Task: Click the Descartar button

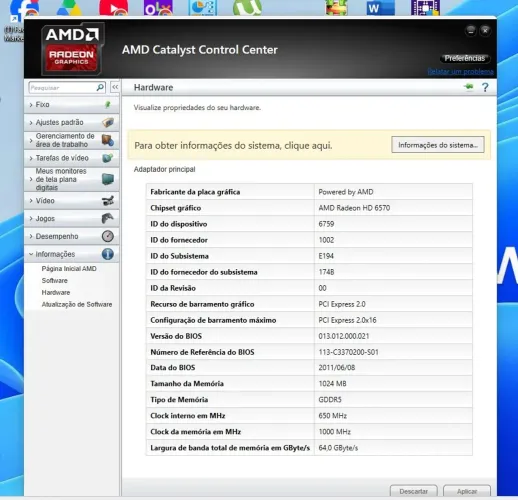Action: (x=413, y=491)
